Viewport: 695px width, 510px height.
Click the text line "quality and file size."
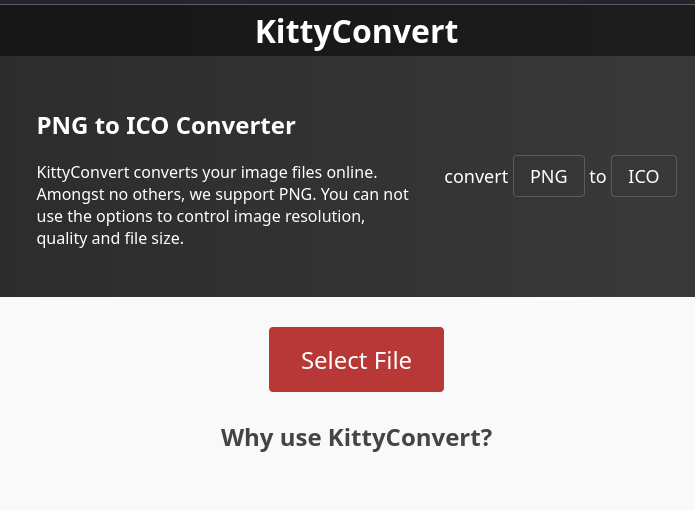click(x=110, y=239)
